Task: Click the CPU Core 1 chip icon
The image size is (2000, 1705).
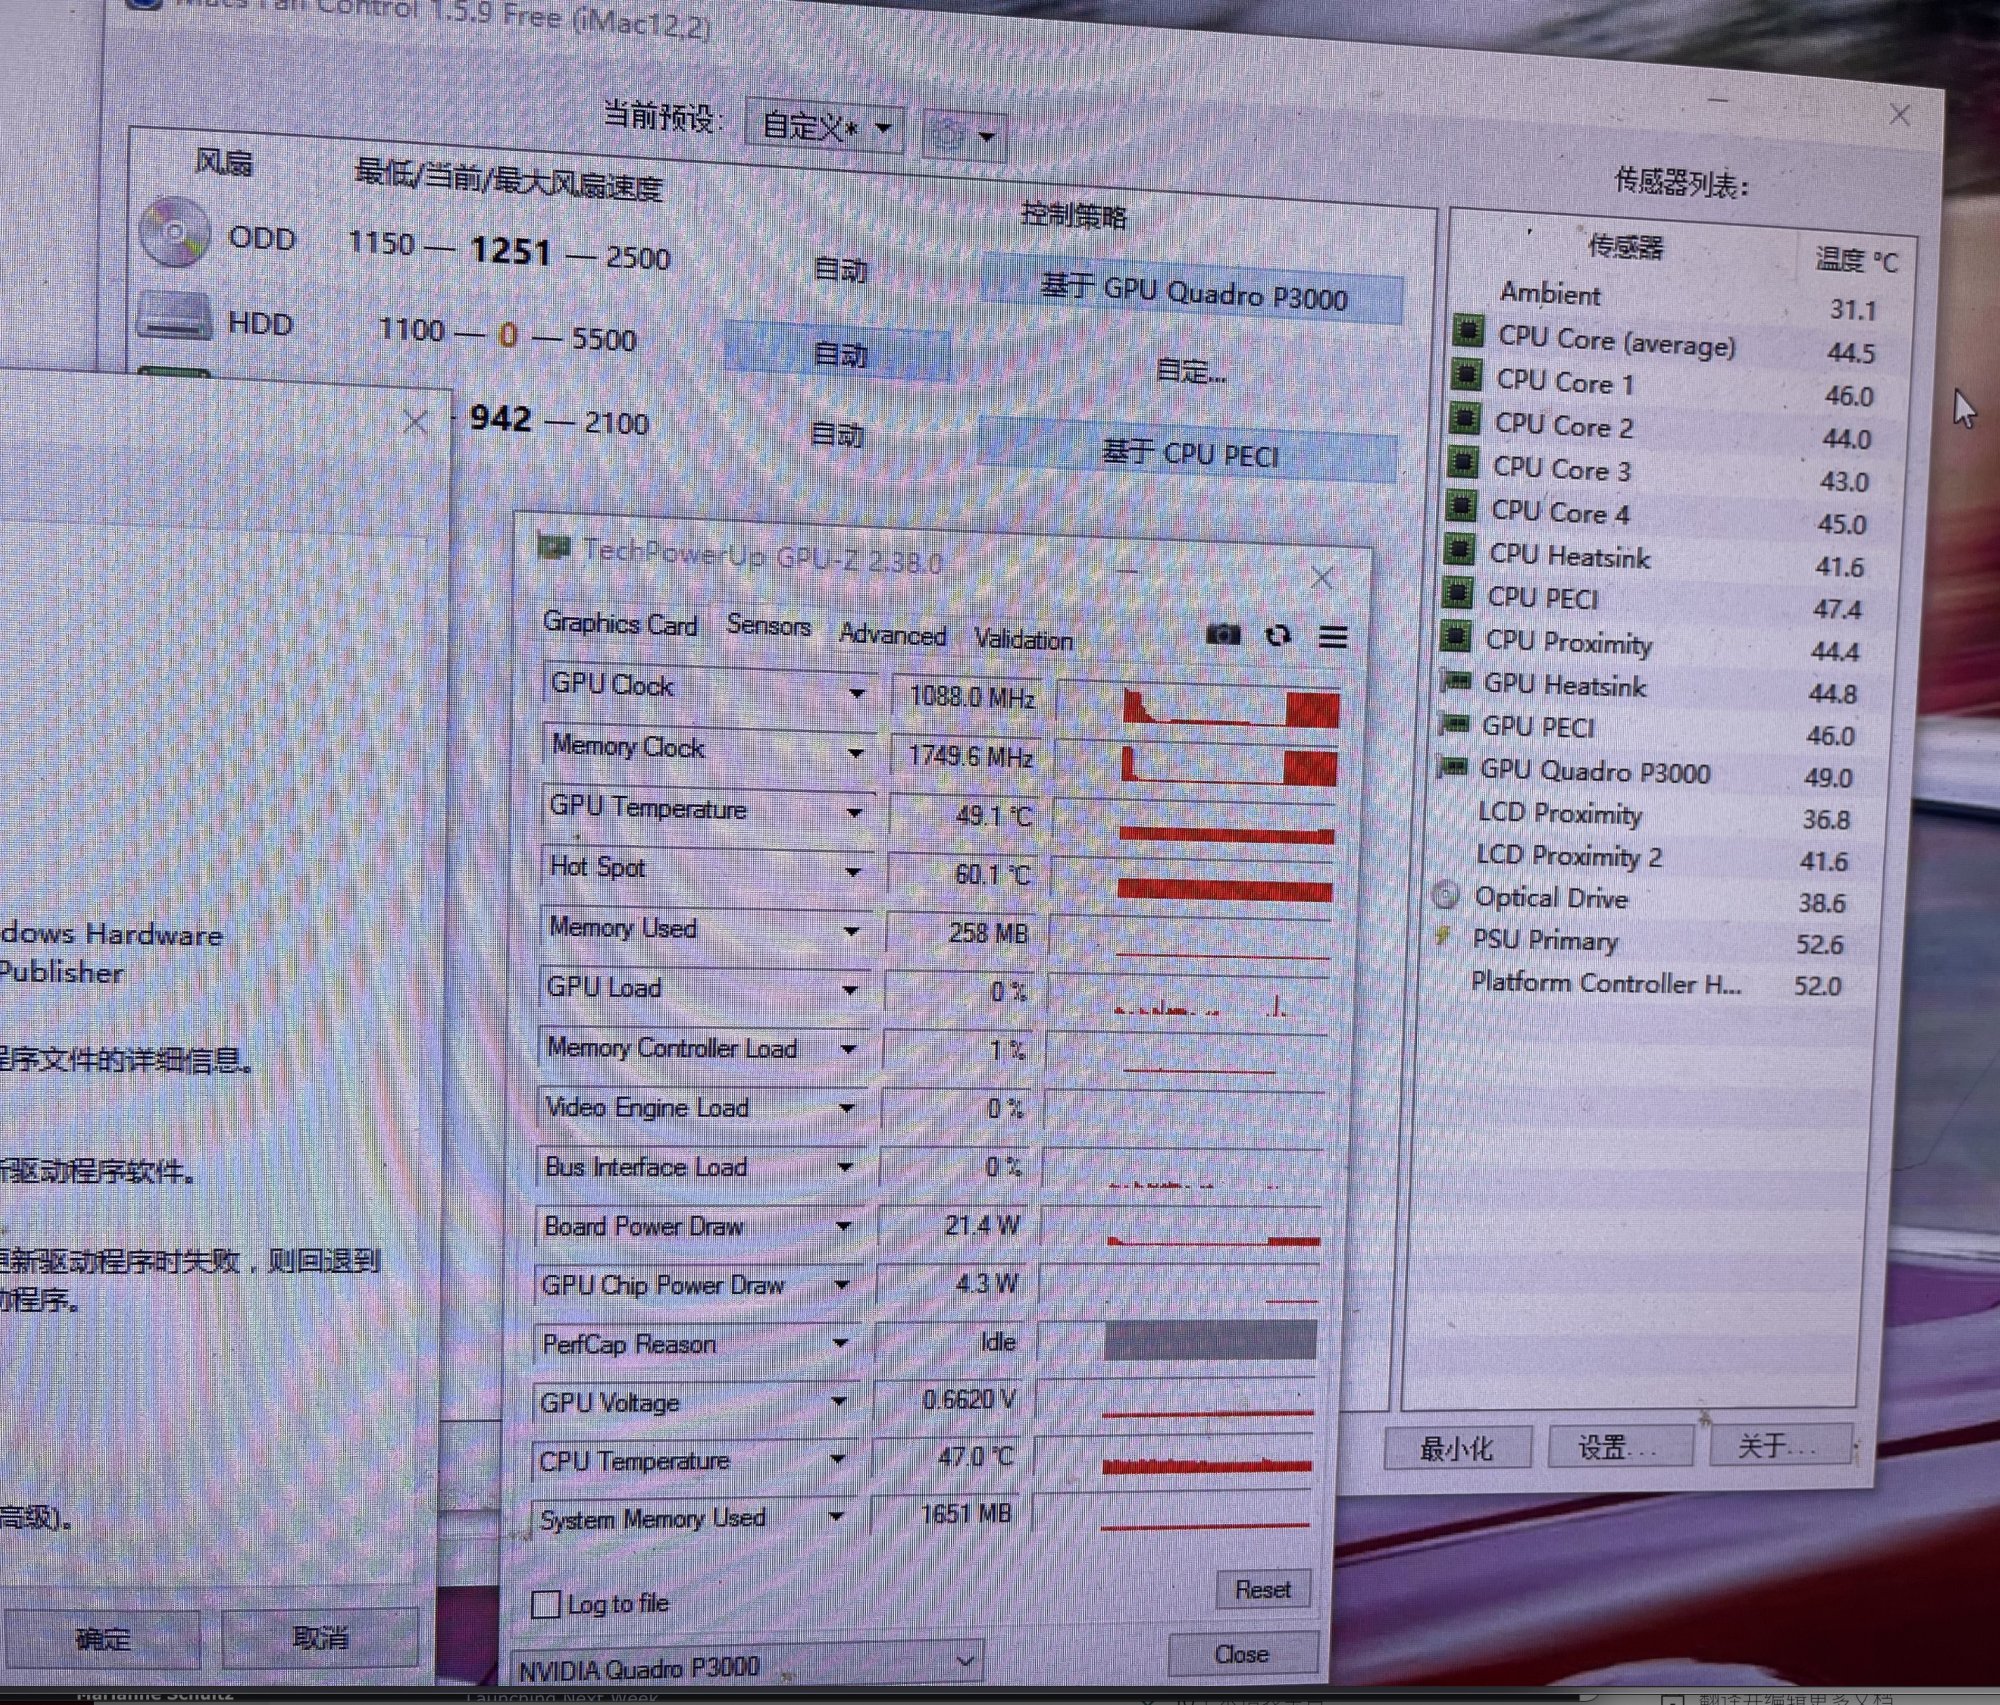Action: click(1466, 376)
